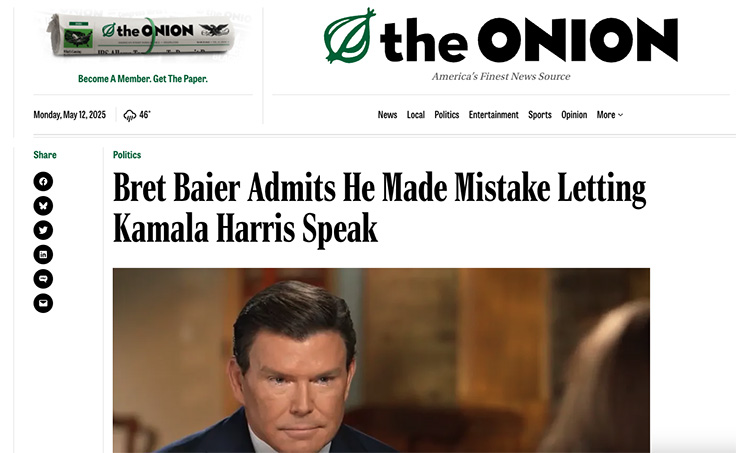This screenshot has width=736, height=453.
Task: Share article on Bluesky
Action: point(43,206)
